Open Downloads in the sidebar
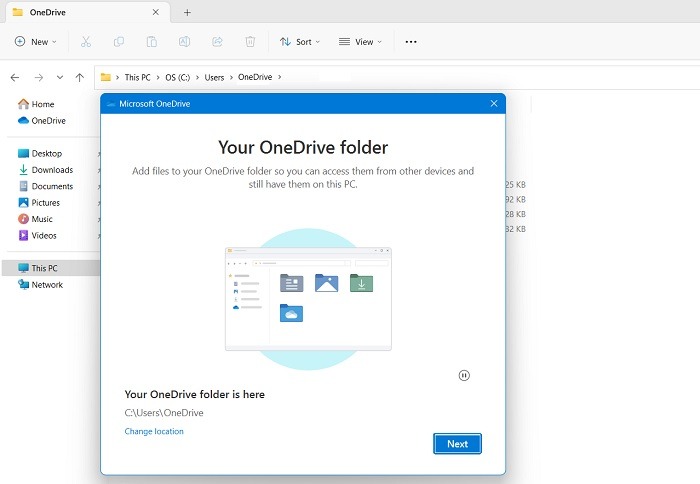Screen dimensions: 700x484 [x=46, y=170]
